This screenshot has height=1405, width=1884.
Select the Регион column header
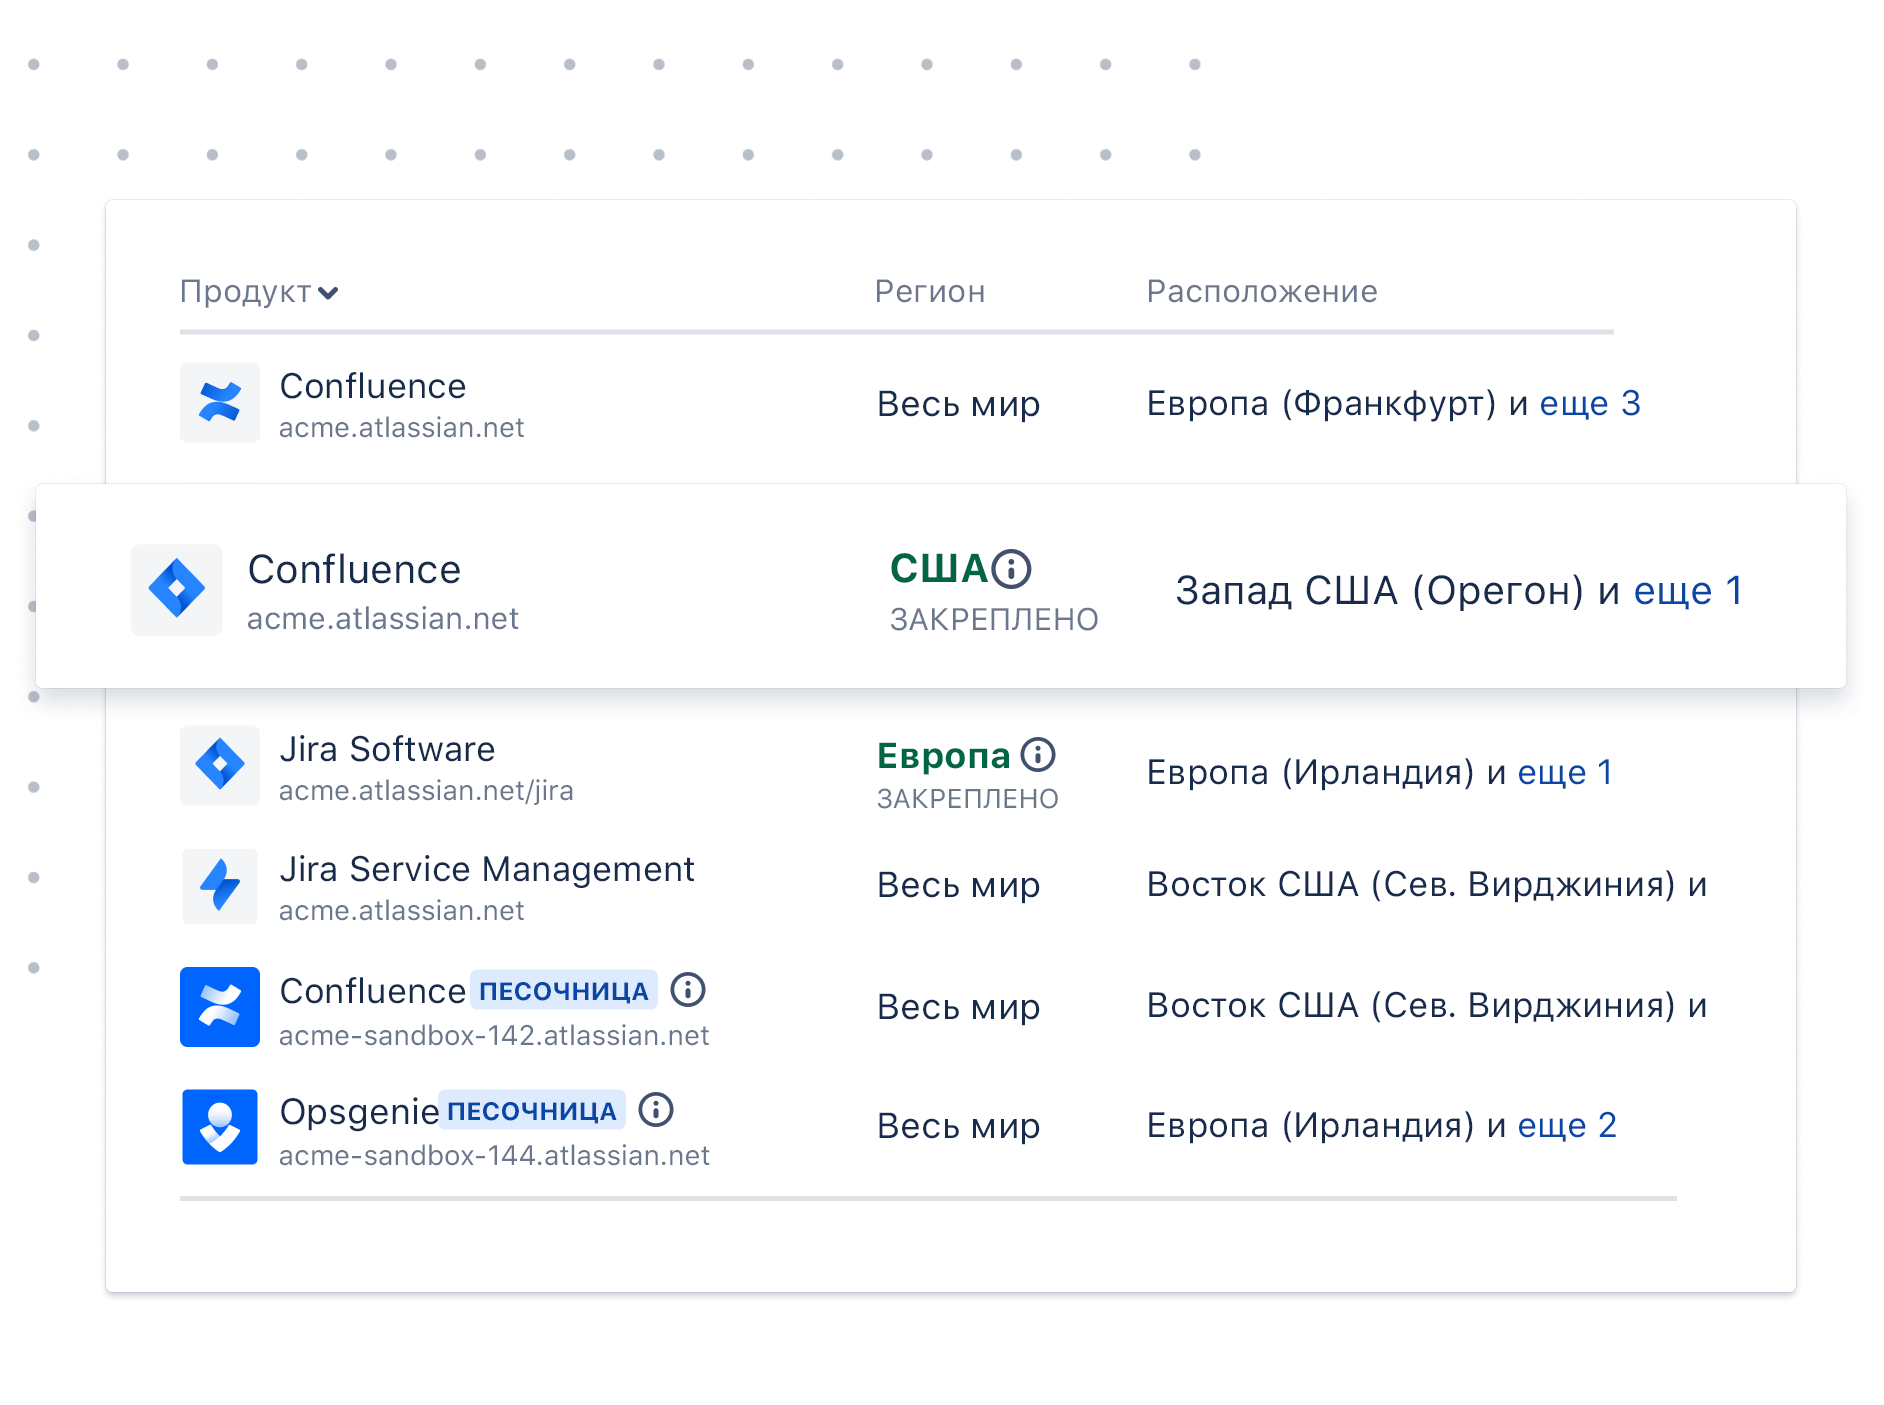(929, 291)
